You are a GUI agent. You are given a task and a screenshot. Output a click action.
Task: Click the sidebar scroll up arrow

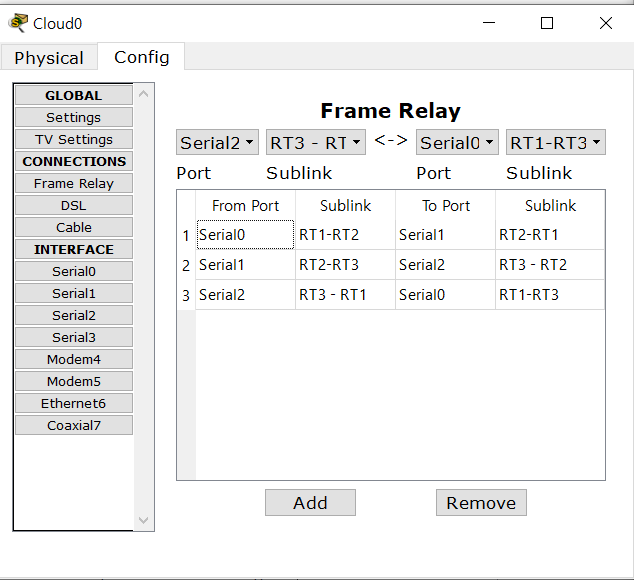pos(144,94)
